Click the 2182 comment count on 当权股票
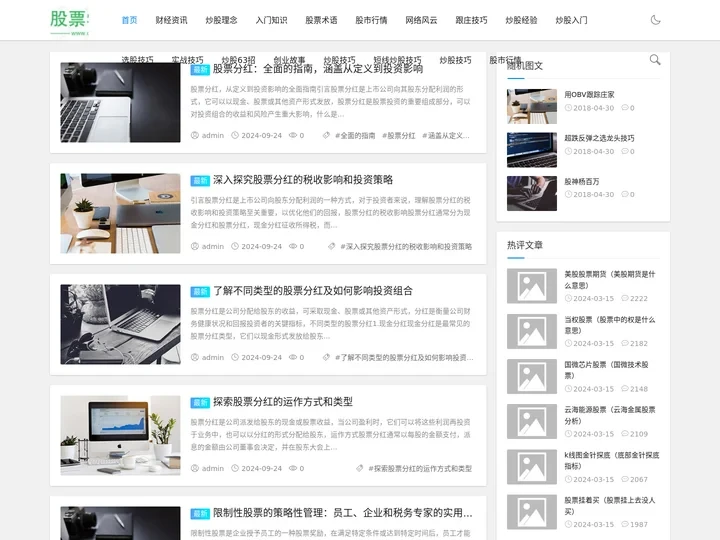The image size is (720, 540). click(x=639, y=344)
